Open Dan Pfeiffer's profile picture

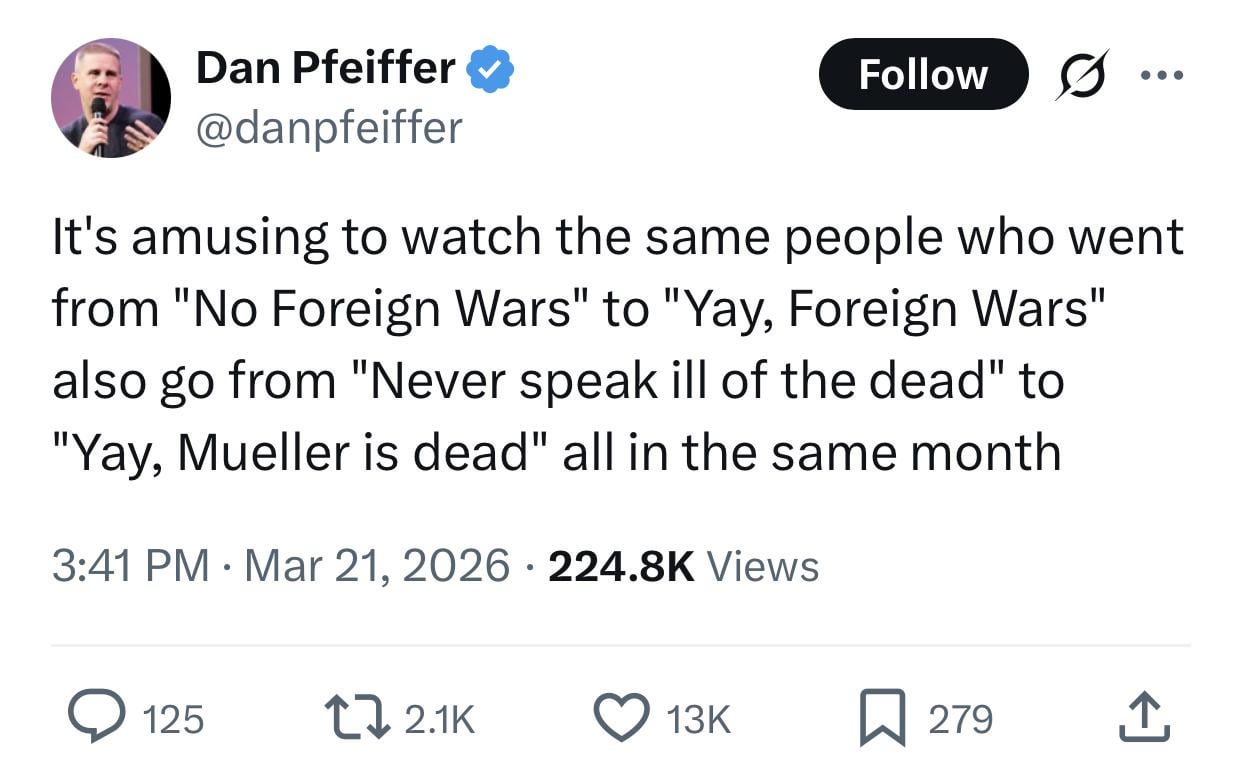point(110,98)
